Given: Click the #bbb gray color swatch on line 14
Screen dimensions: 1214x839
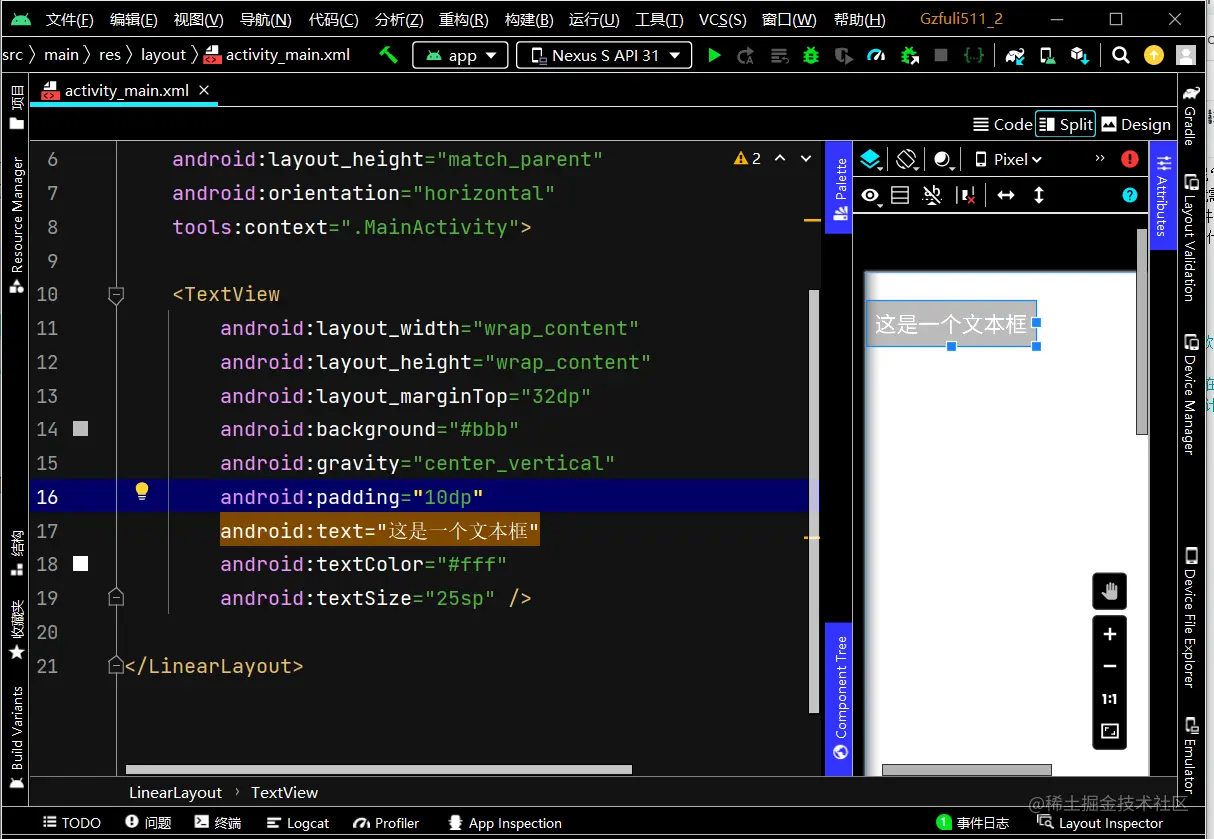Looking at the screenshot, I should (81, 429).
